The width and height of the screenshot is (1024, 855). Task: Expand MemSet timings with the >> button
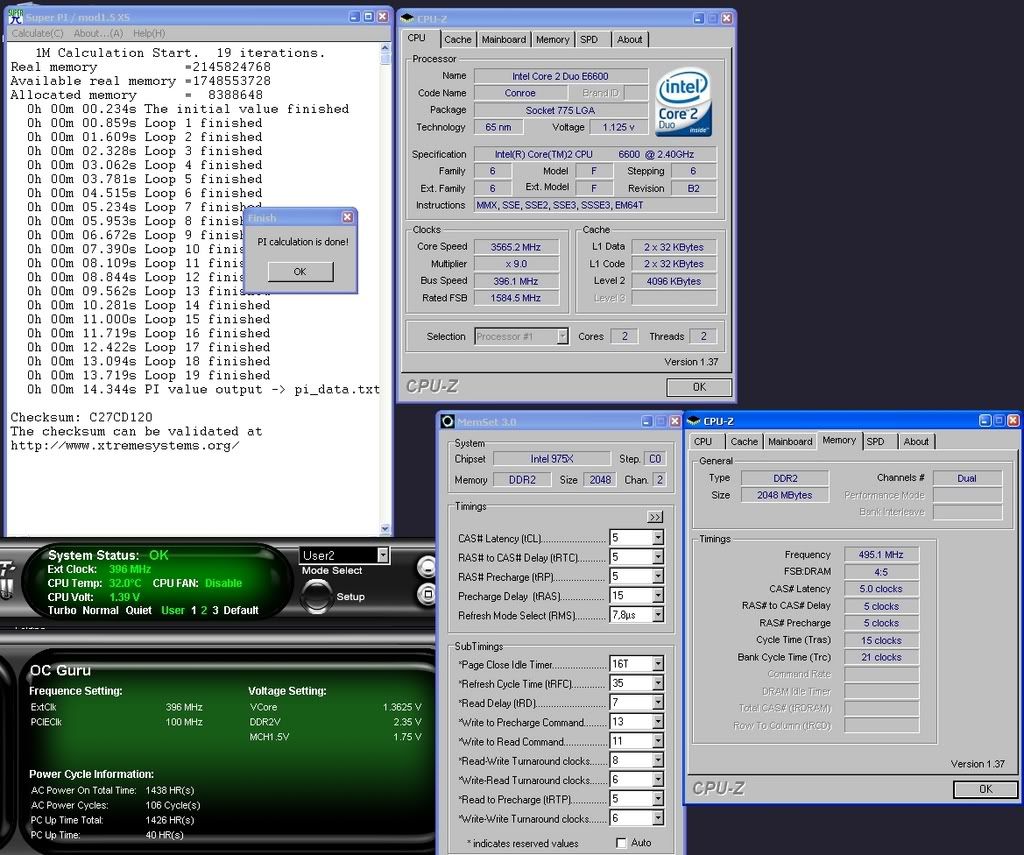[655, 517]
